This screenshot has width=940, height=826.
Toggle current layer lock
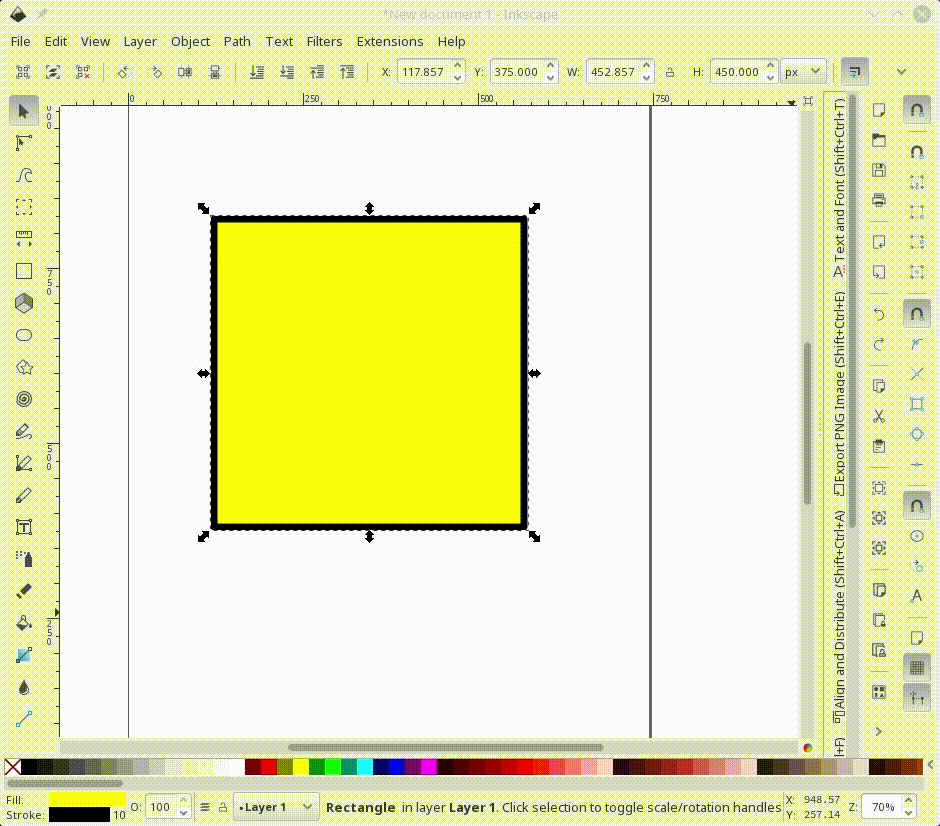(222, 807)
